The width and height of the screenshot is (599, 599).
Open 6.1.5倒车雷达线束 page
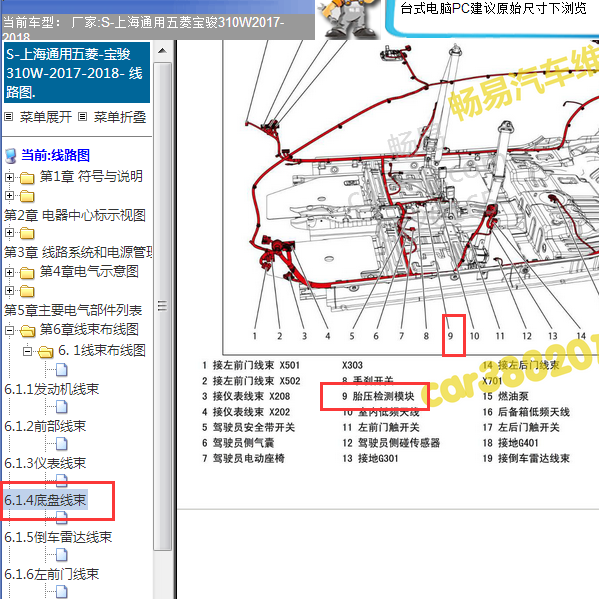[x=58, y=537]
